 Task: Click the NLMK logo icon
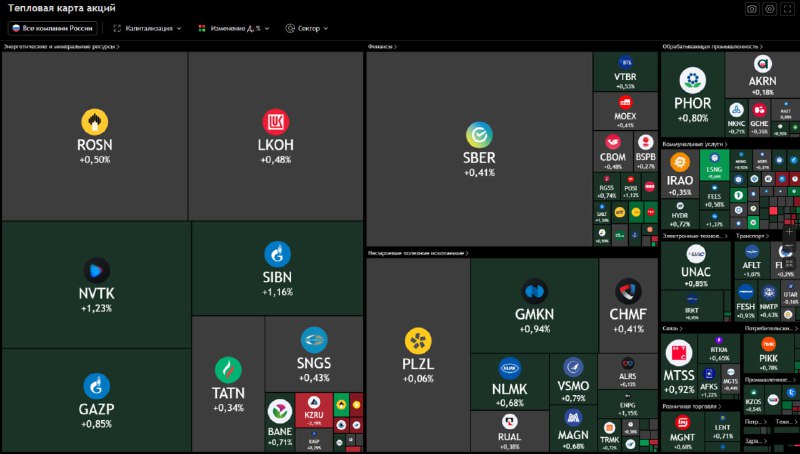509,368
